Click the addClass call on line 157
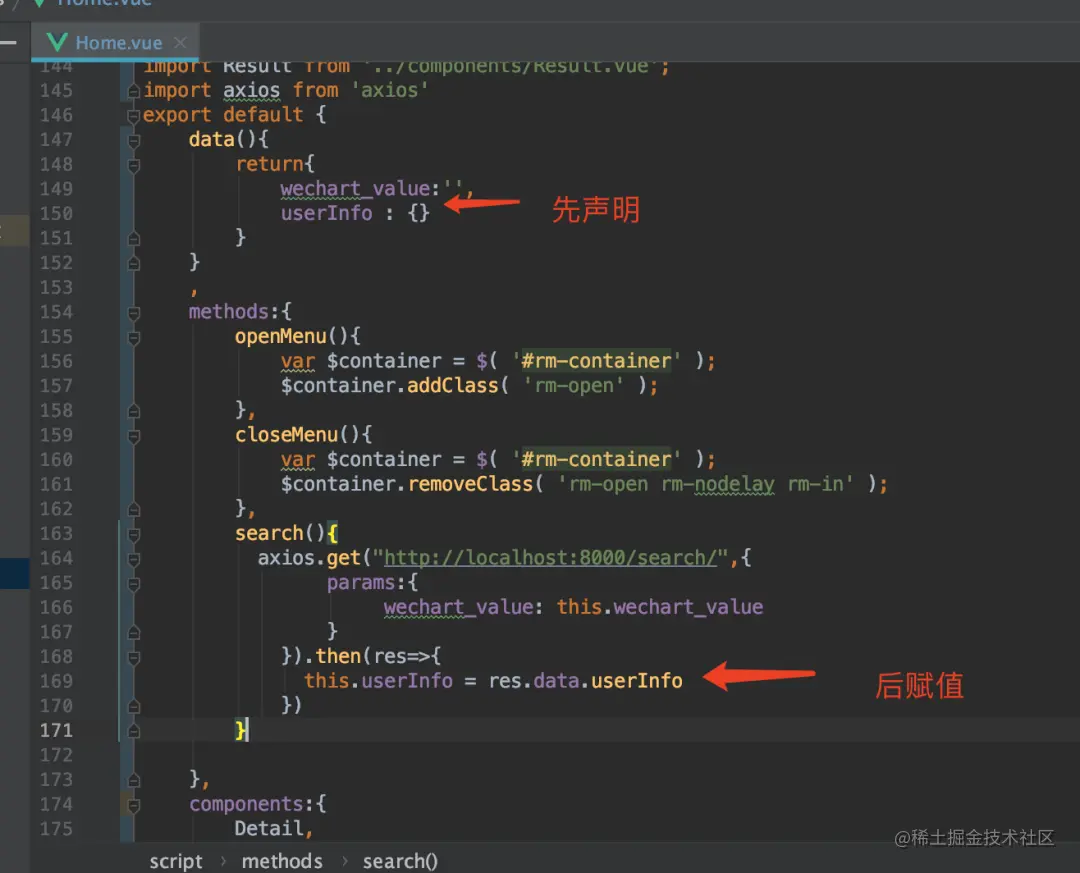The width and height of the screenshot is (1080, 873). click(x=453, y=385)
